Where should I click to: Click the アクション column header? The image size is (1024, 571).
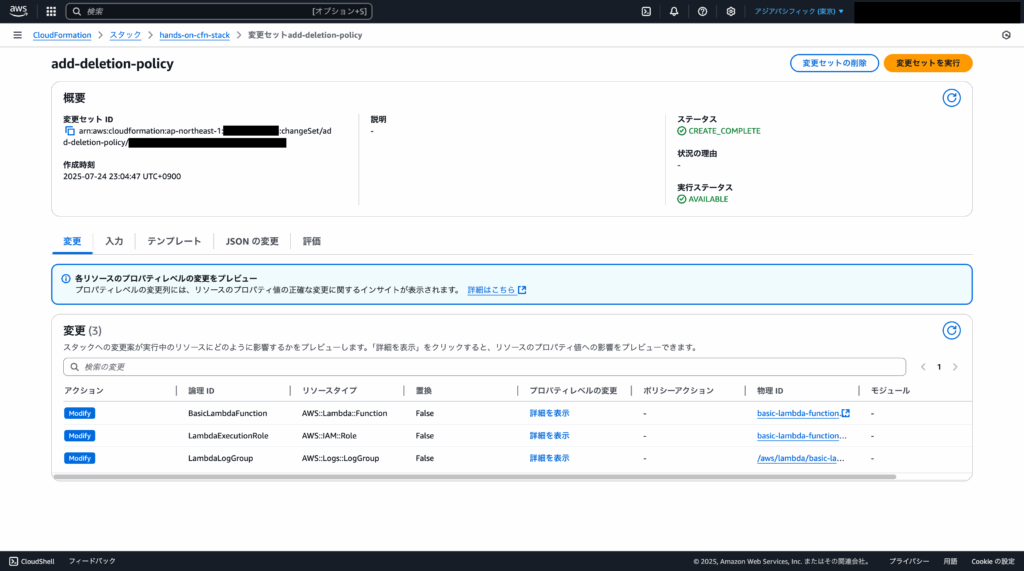click(x=84, y=391)
